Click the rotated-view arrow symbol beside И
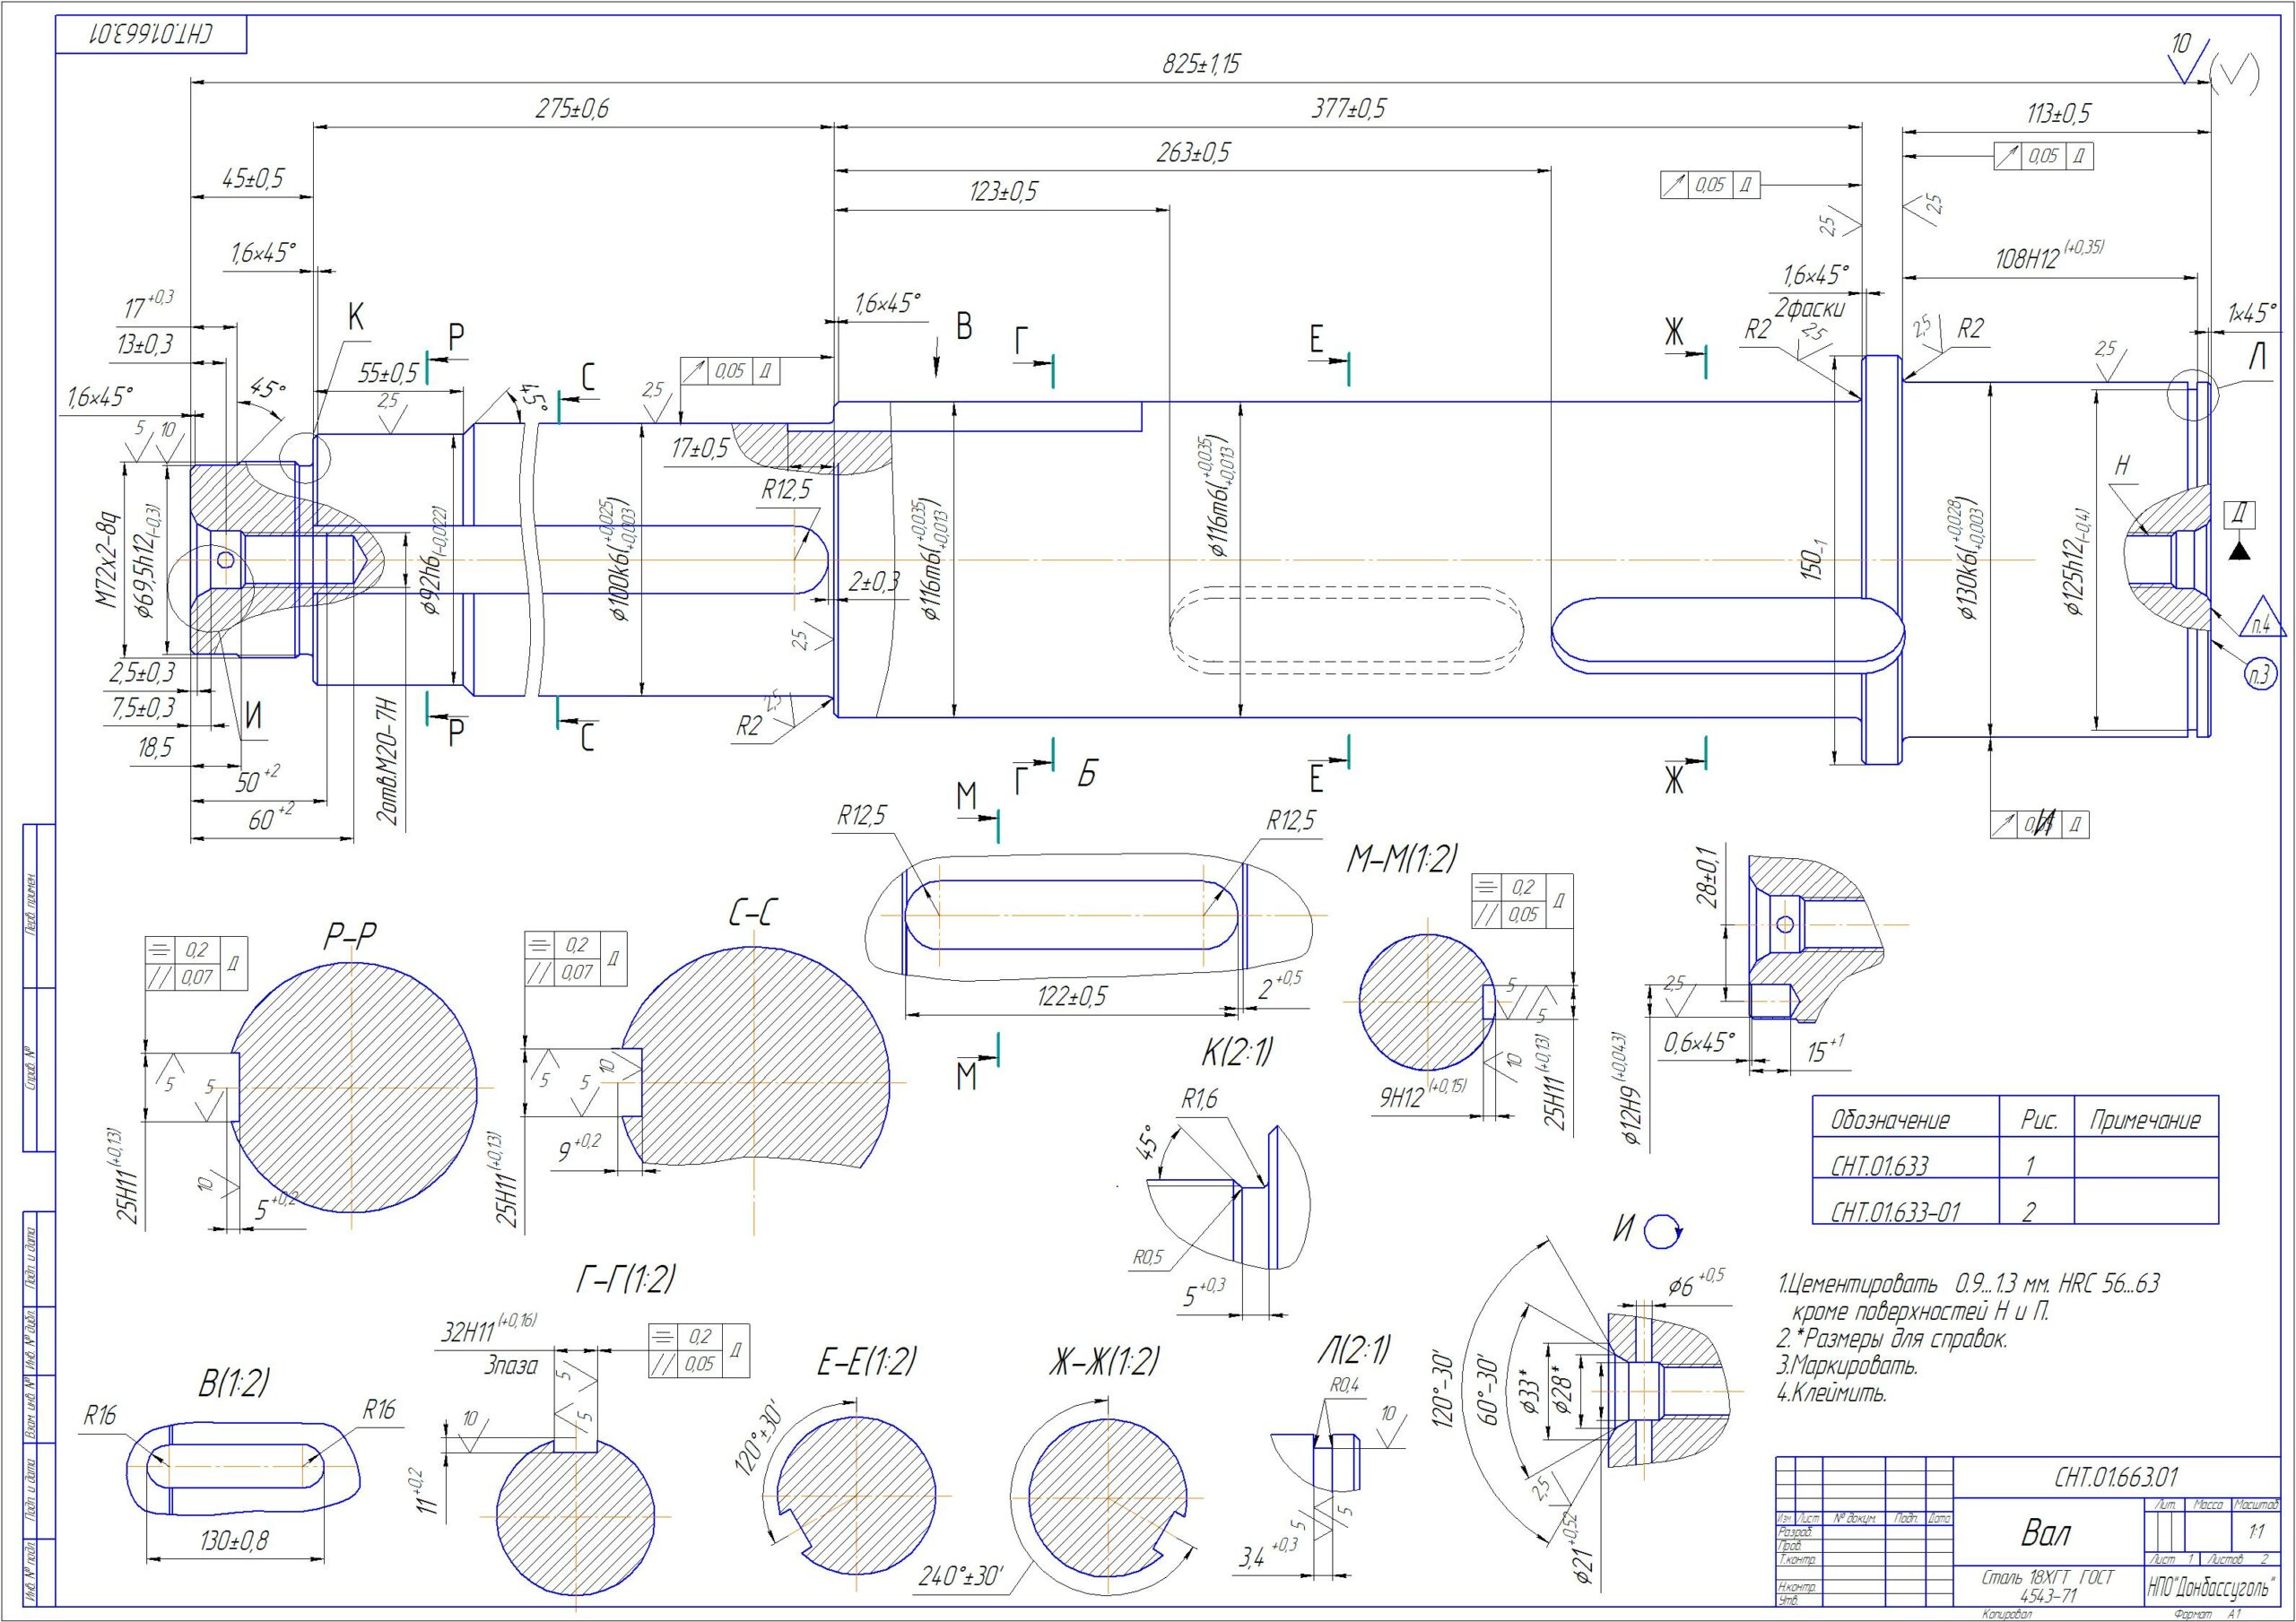 [x=1662, y=1232]
